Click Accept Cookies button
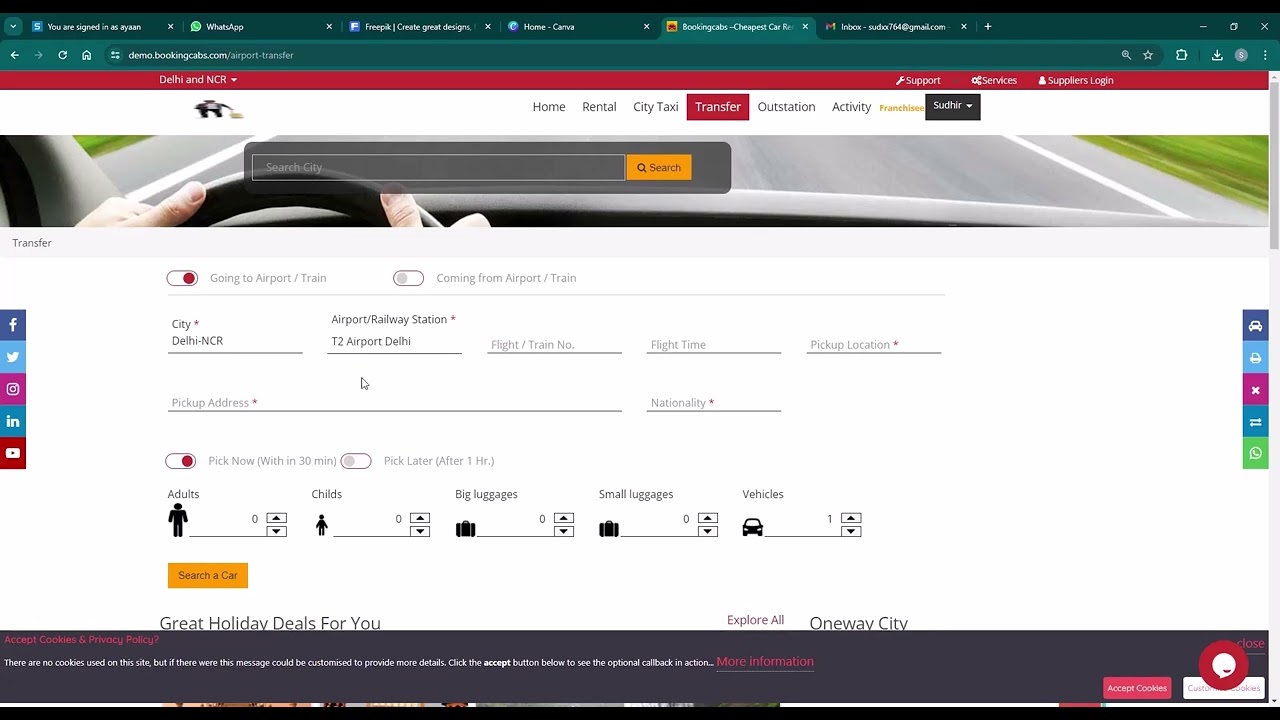Screen dimensions: 1280x720 click(1137, 688)
